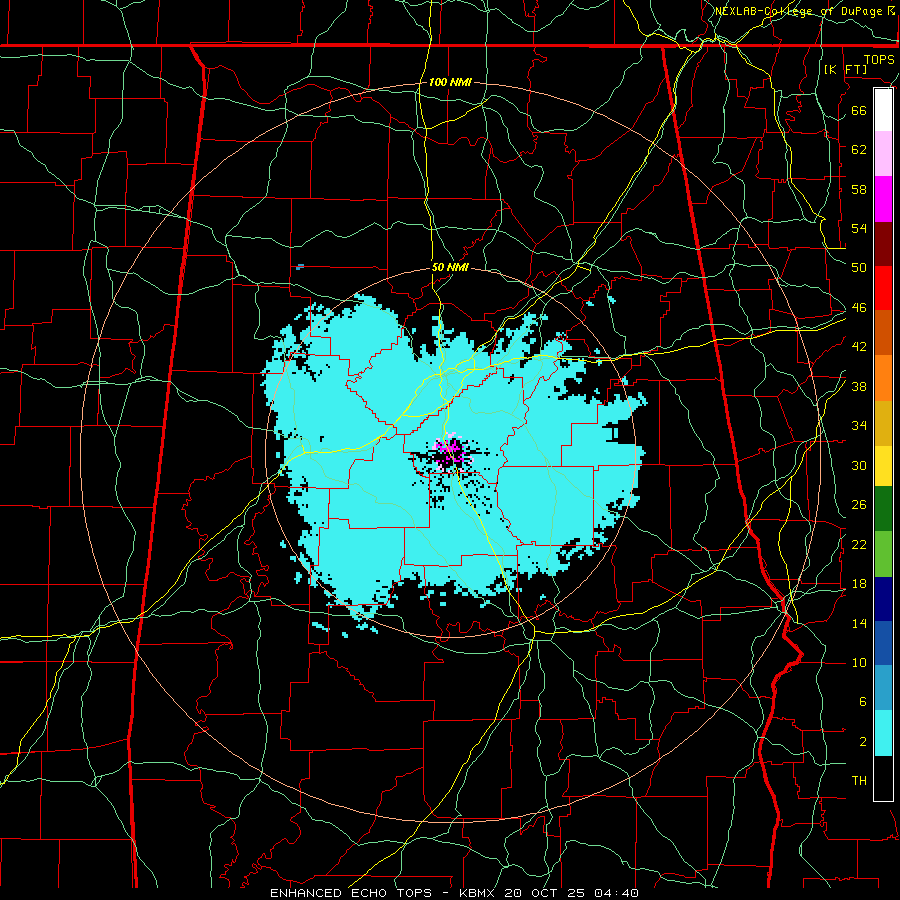Click the "04:40" timestamp

[617, 893]
